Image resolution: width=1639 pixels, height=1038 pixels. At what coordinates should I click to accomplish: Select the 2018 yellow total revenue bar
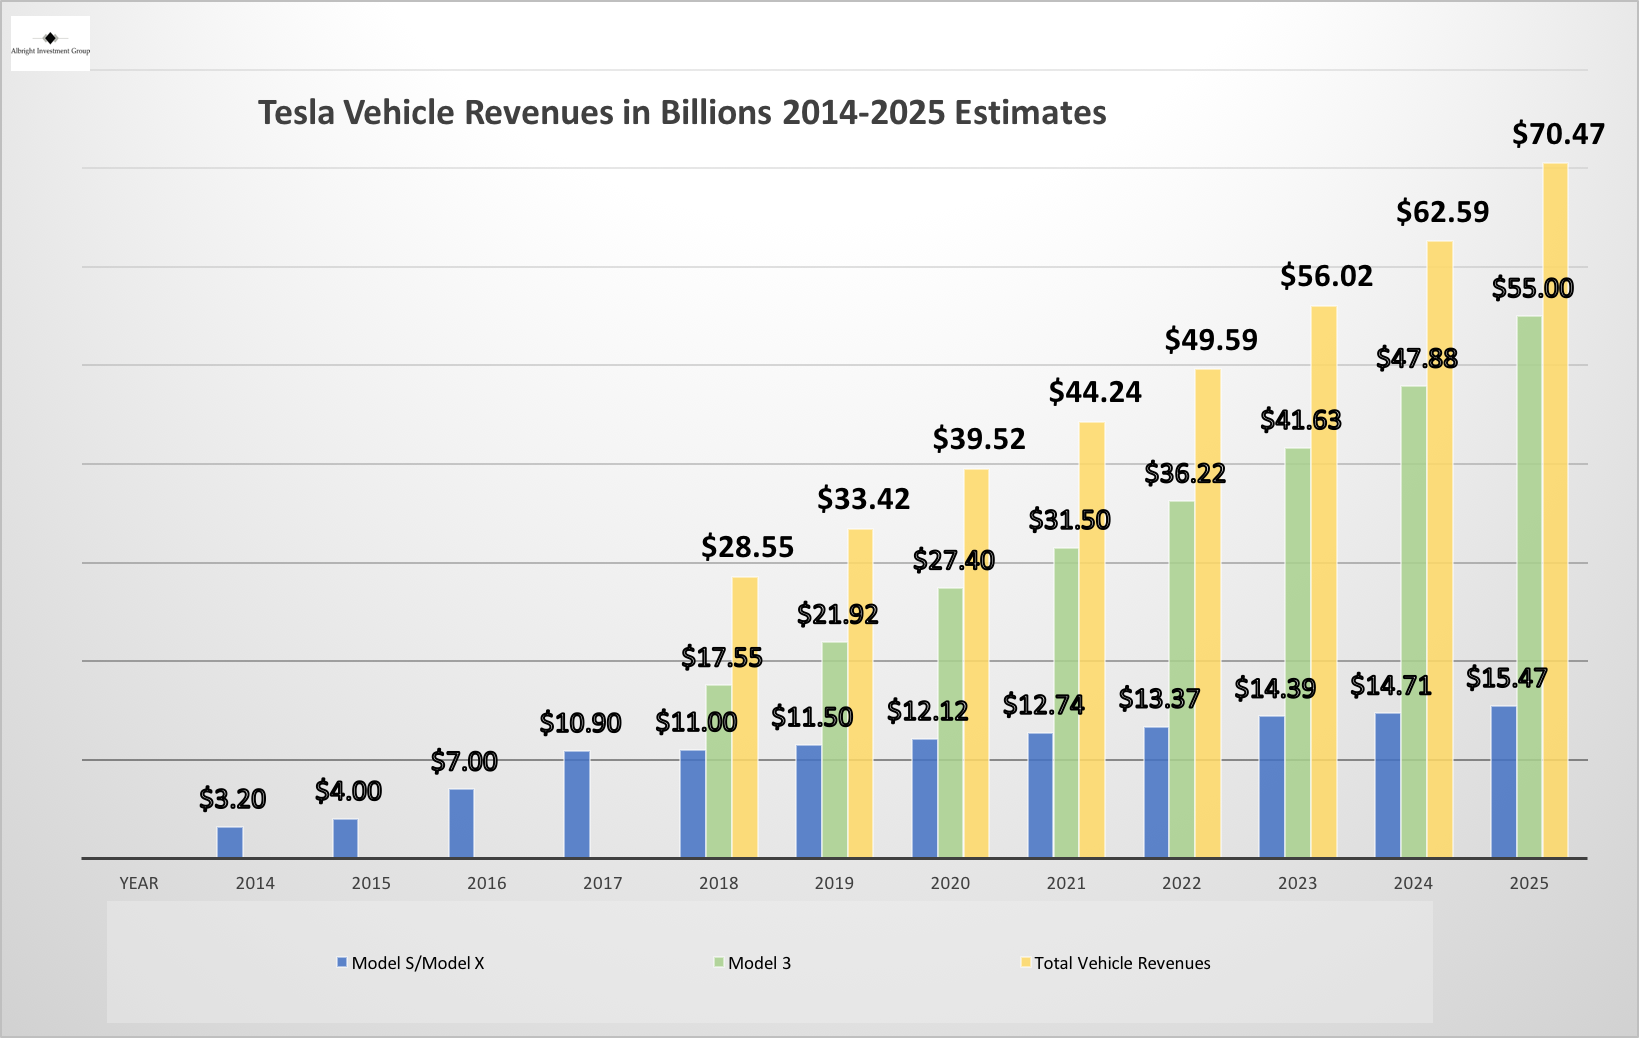[745, 717]
